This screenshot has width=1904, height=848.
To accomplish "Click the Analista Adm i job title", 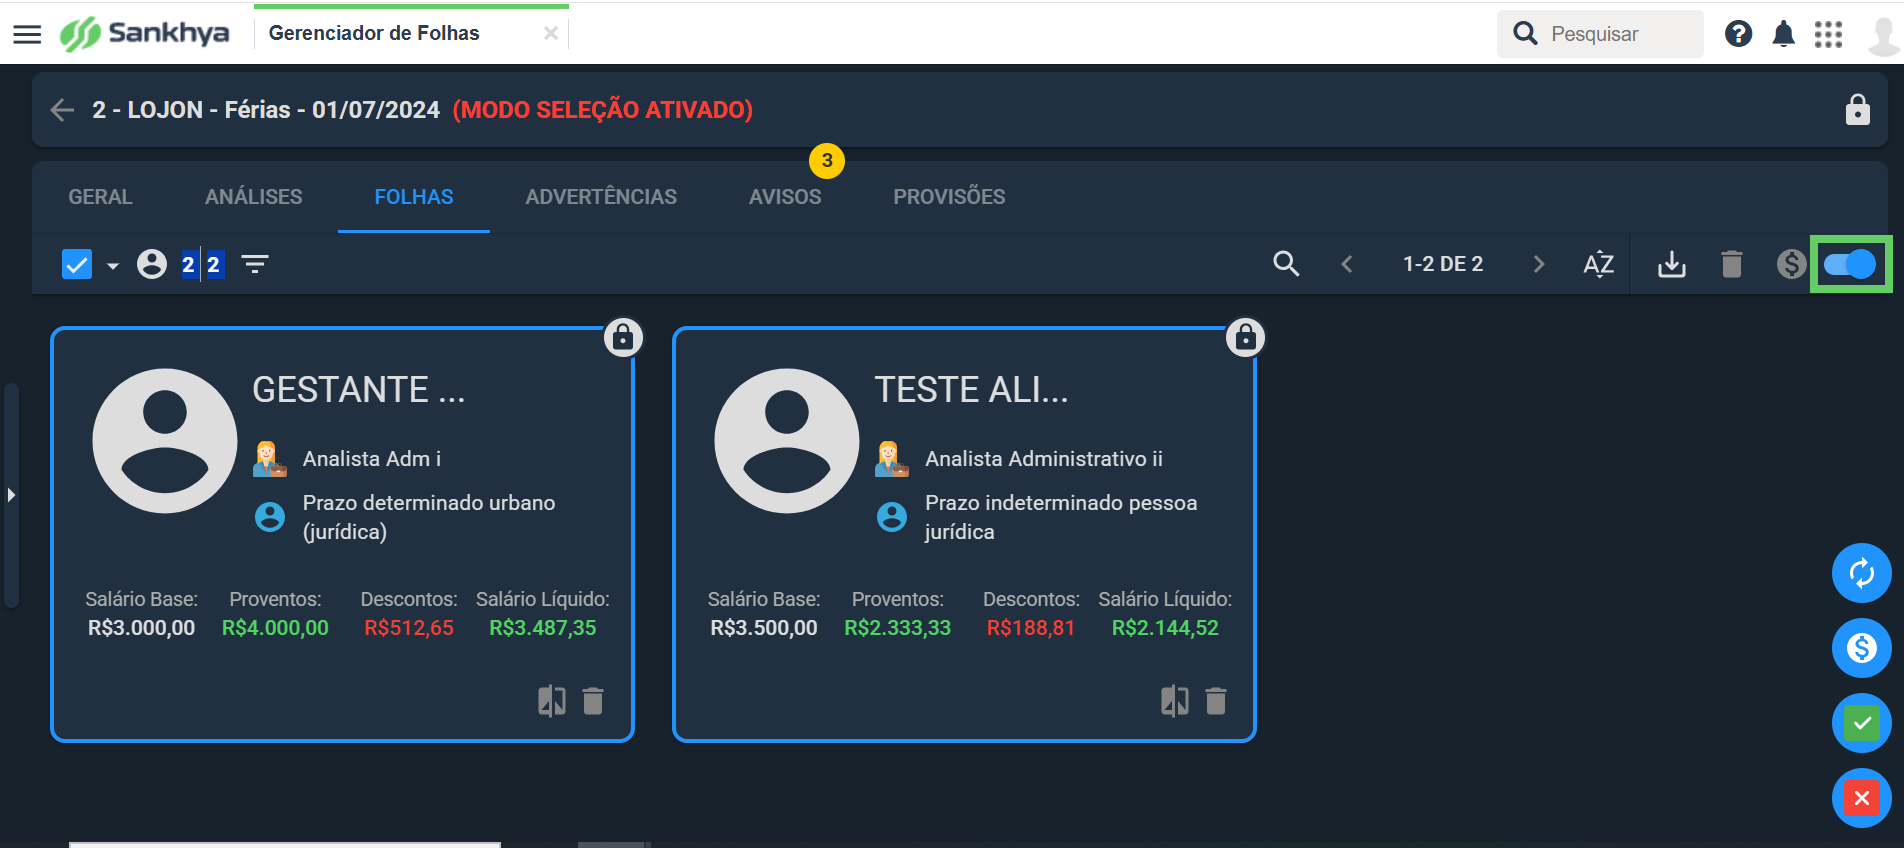I will [x=372, y=459].
